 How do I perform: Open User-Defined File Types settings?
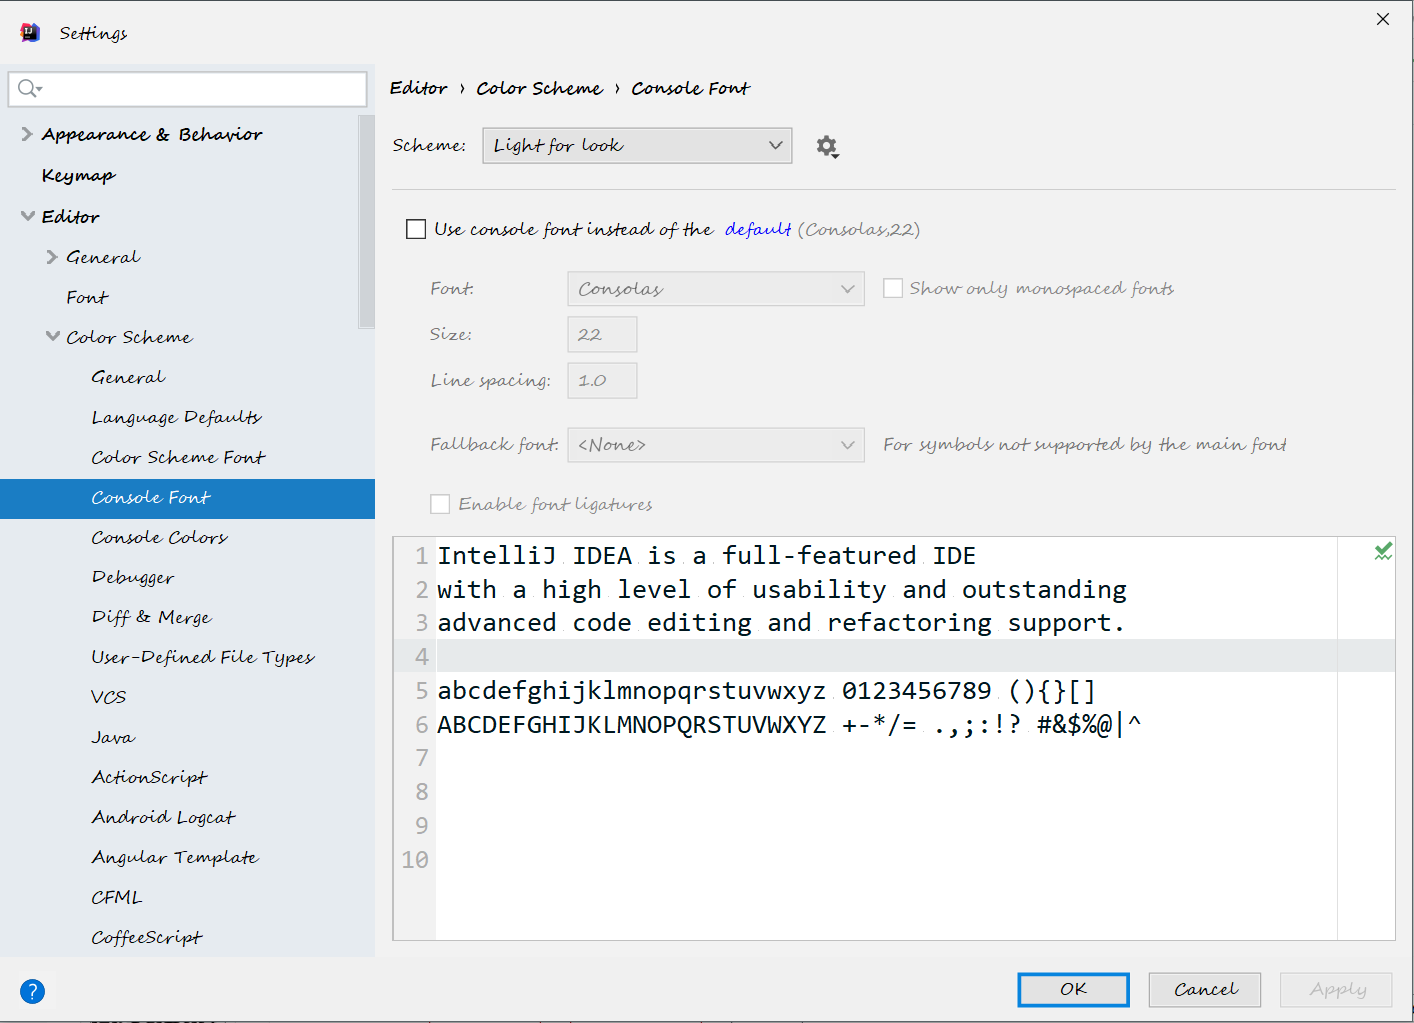[202, 657]
